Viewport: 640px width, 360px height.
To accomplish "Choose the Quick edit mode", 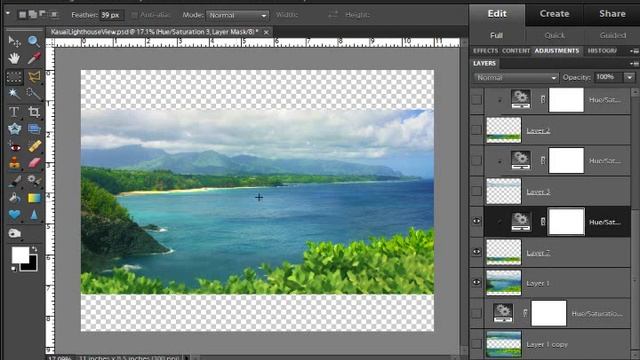I will click(554, 36).
